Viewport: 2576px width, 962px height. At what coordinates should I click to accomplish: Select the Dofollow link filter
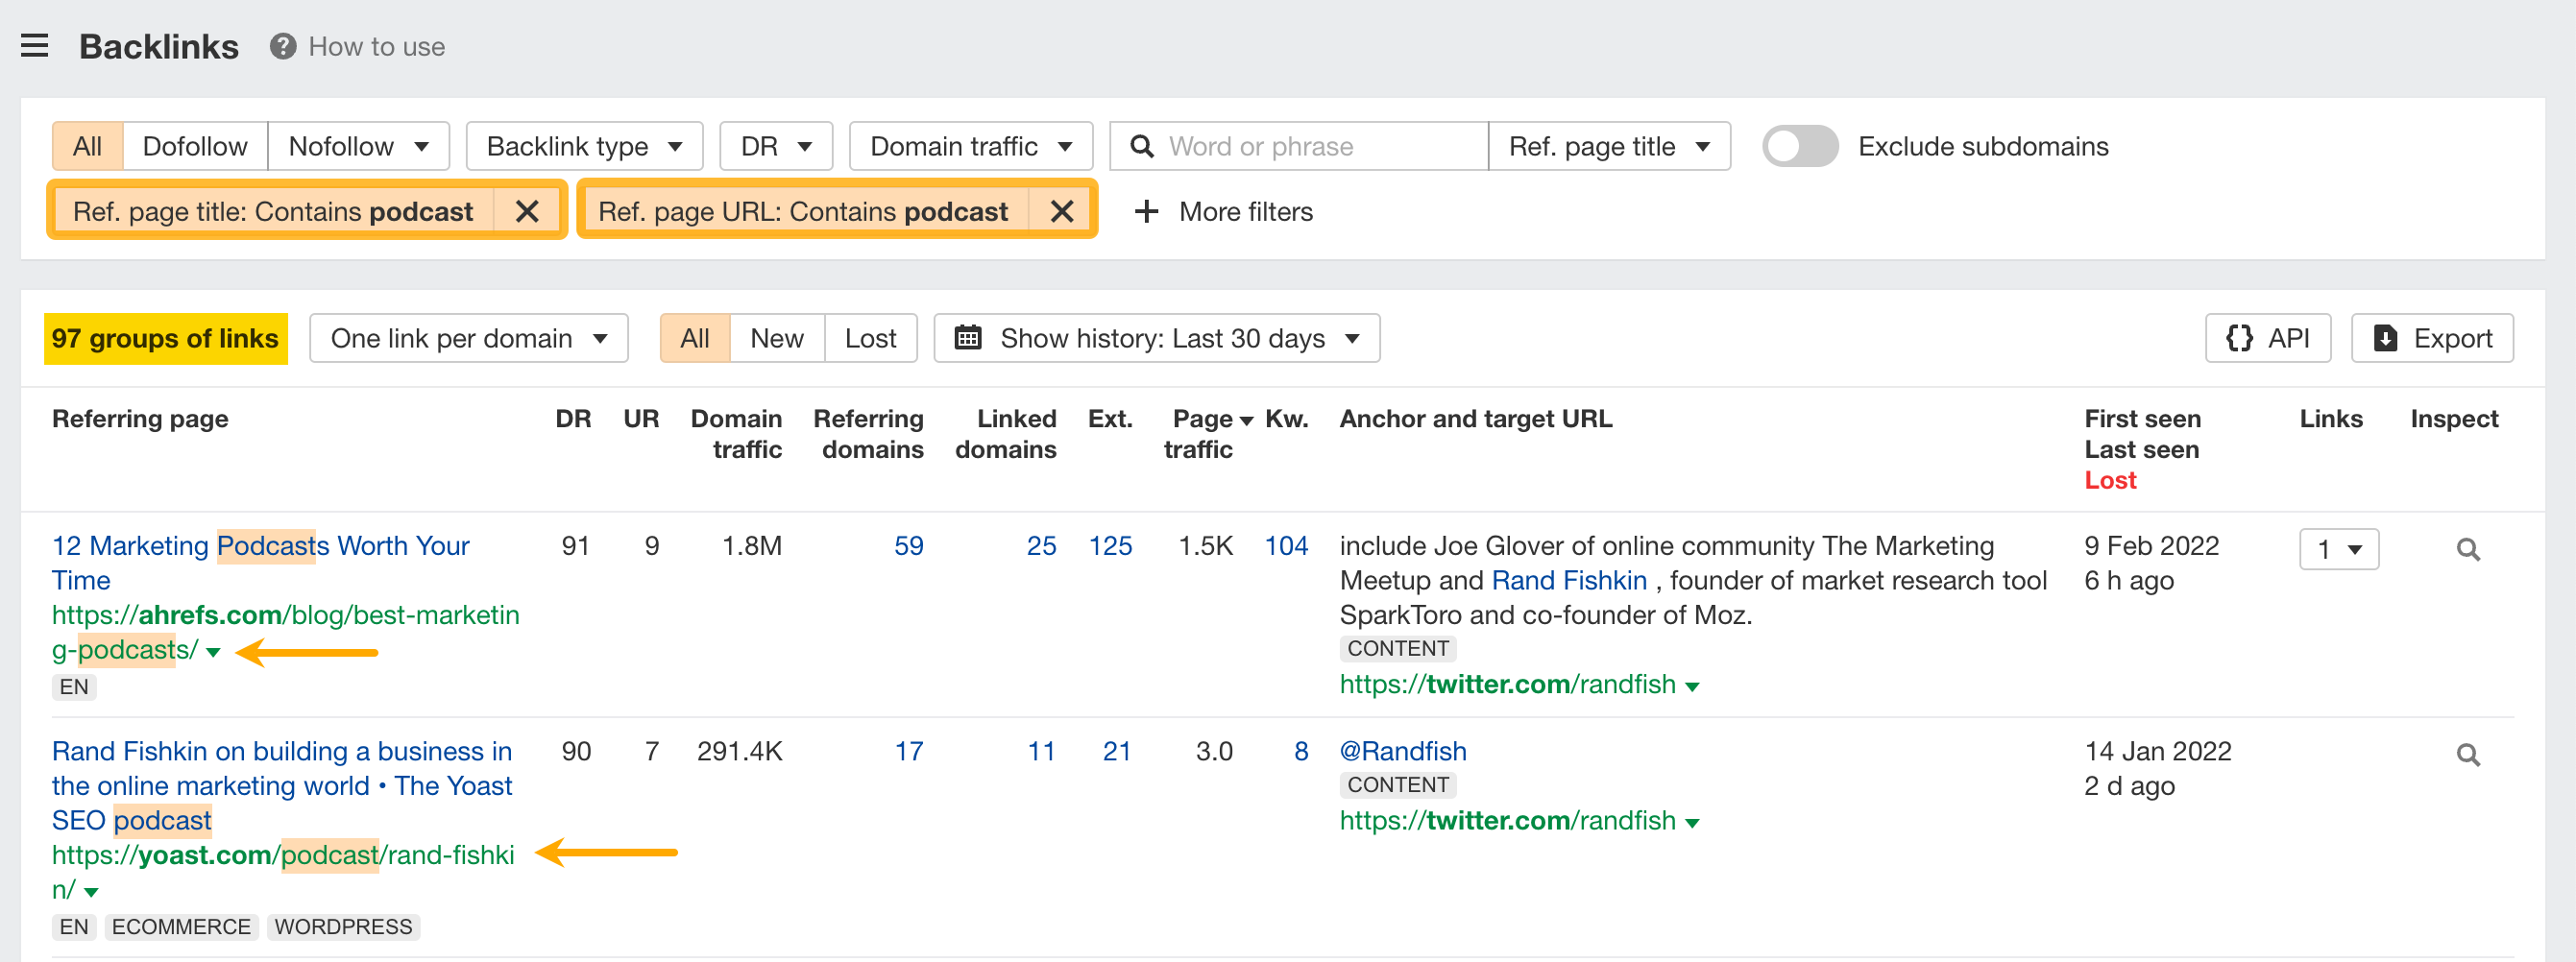(195, 146)
